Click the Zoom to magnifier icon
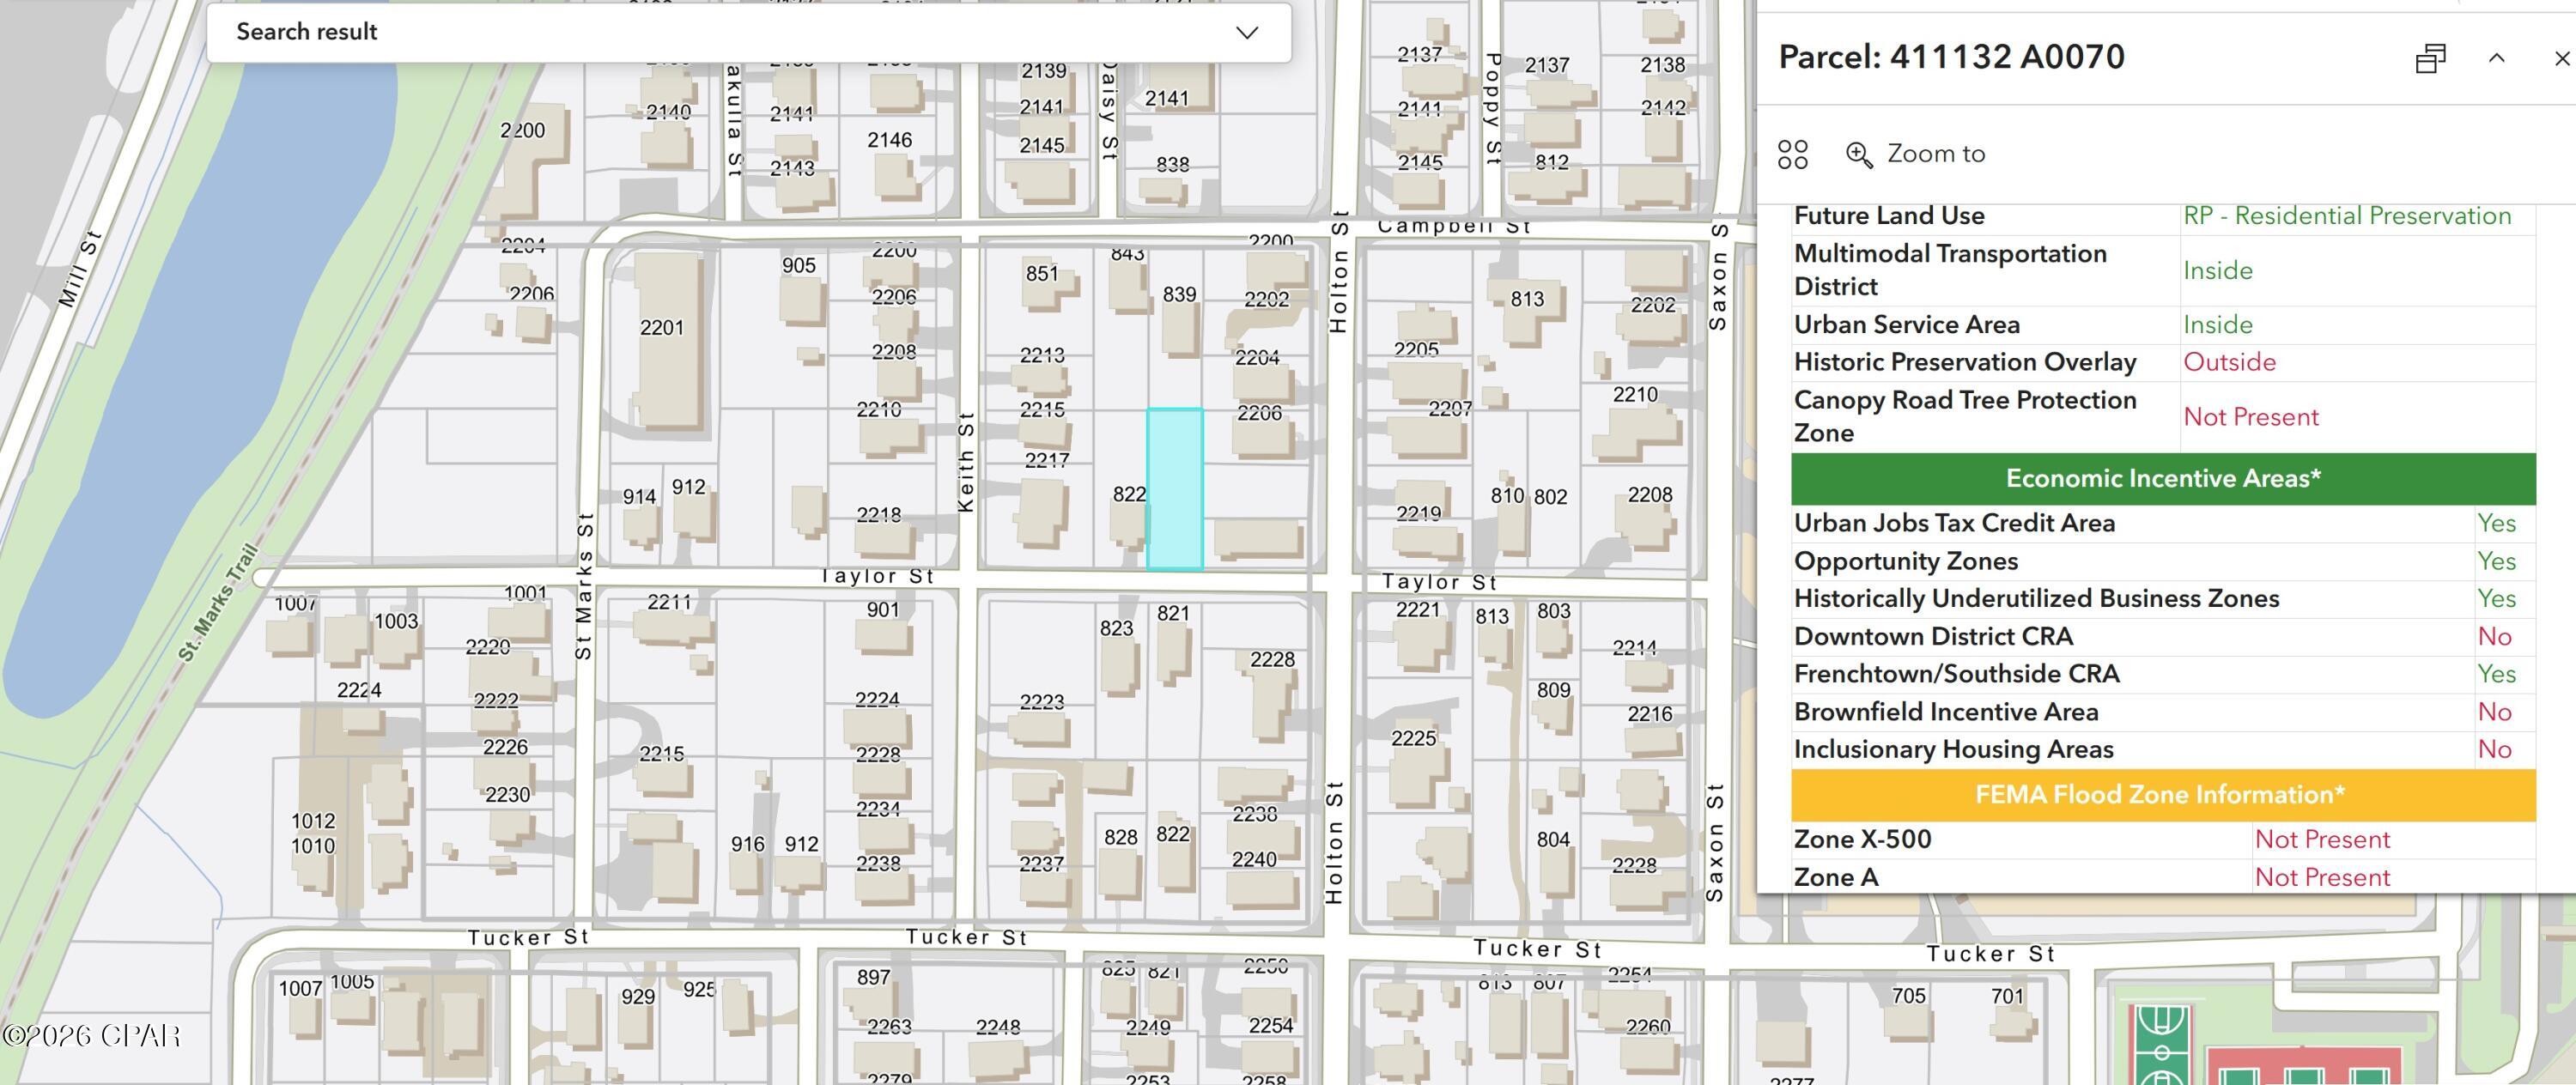This screenshot has width=2576, height=1085. tap(1858, 154)
